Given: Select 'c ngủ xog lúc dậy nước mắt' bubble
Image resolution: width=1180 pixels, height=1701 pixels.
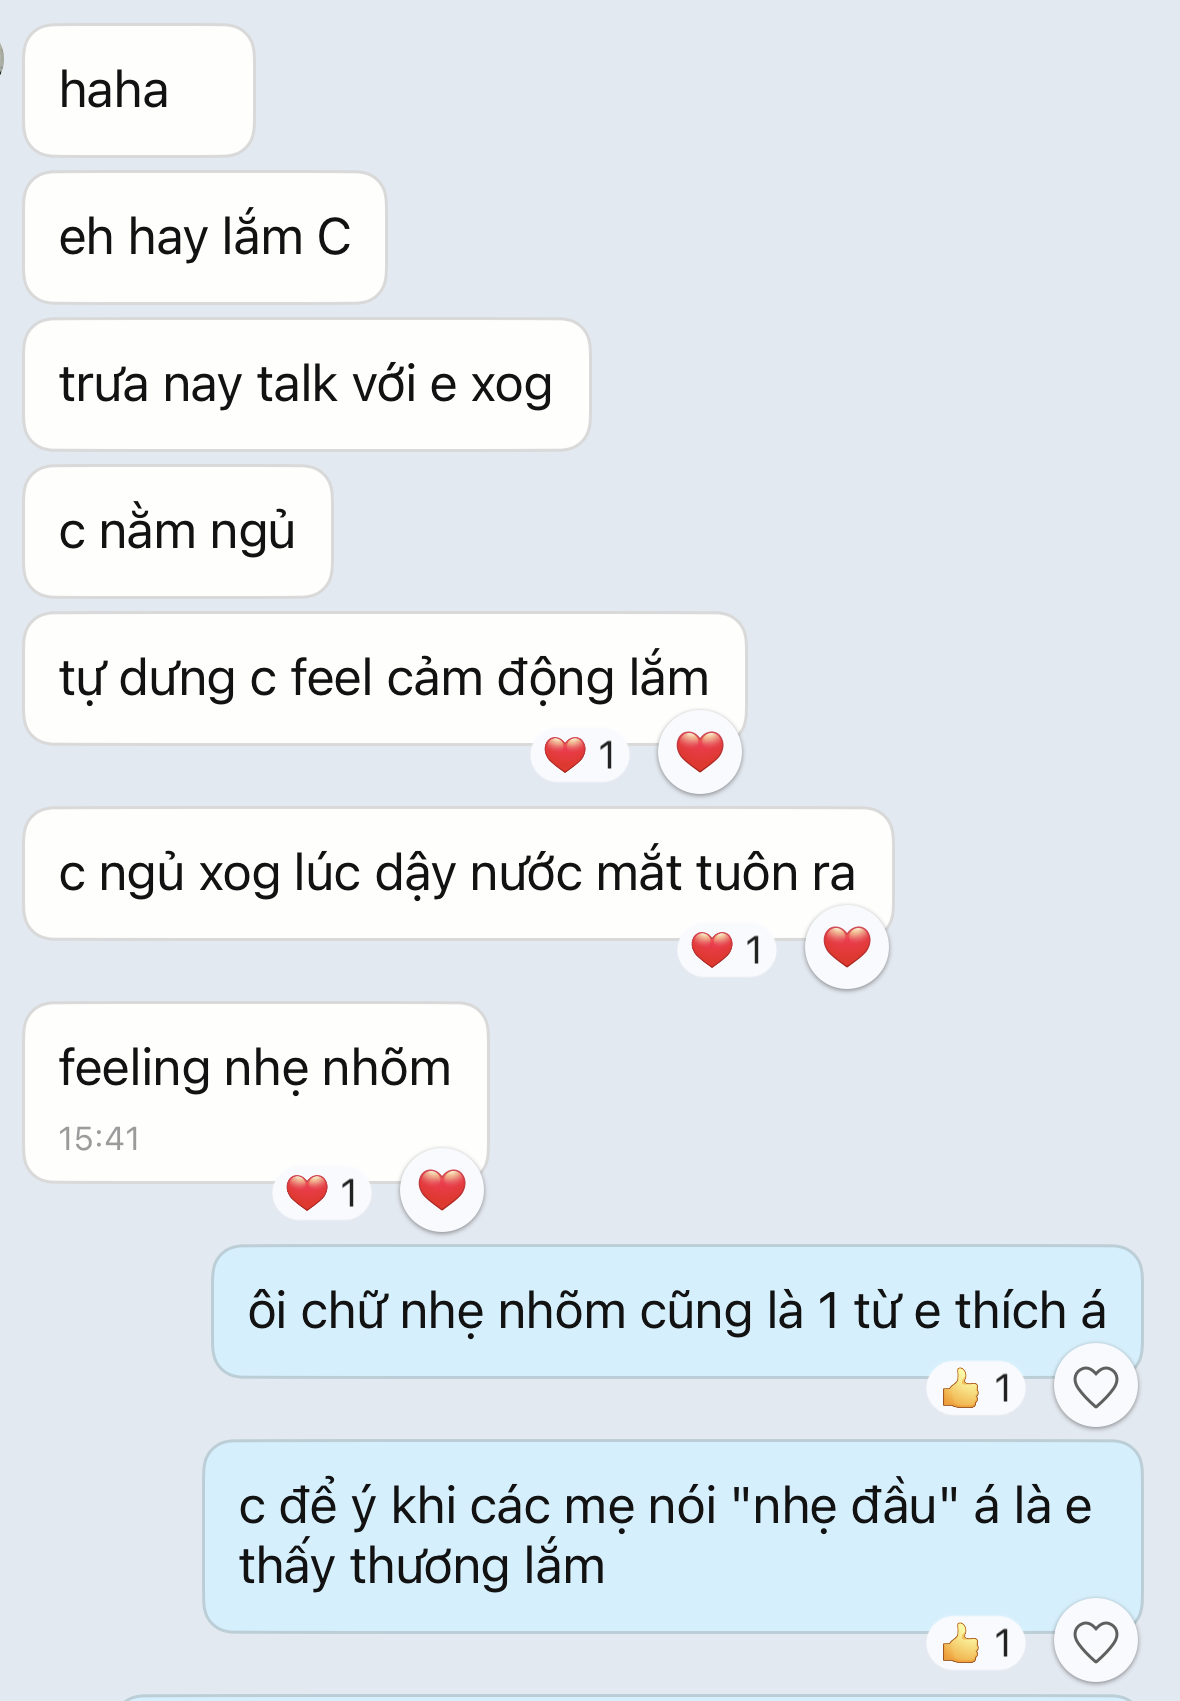Looking at the screenshot, I should click(x=458, y=873).
